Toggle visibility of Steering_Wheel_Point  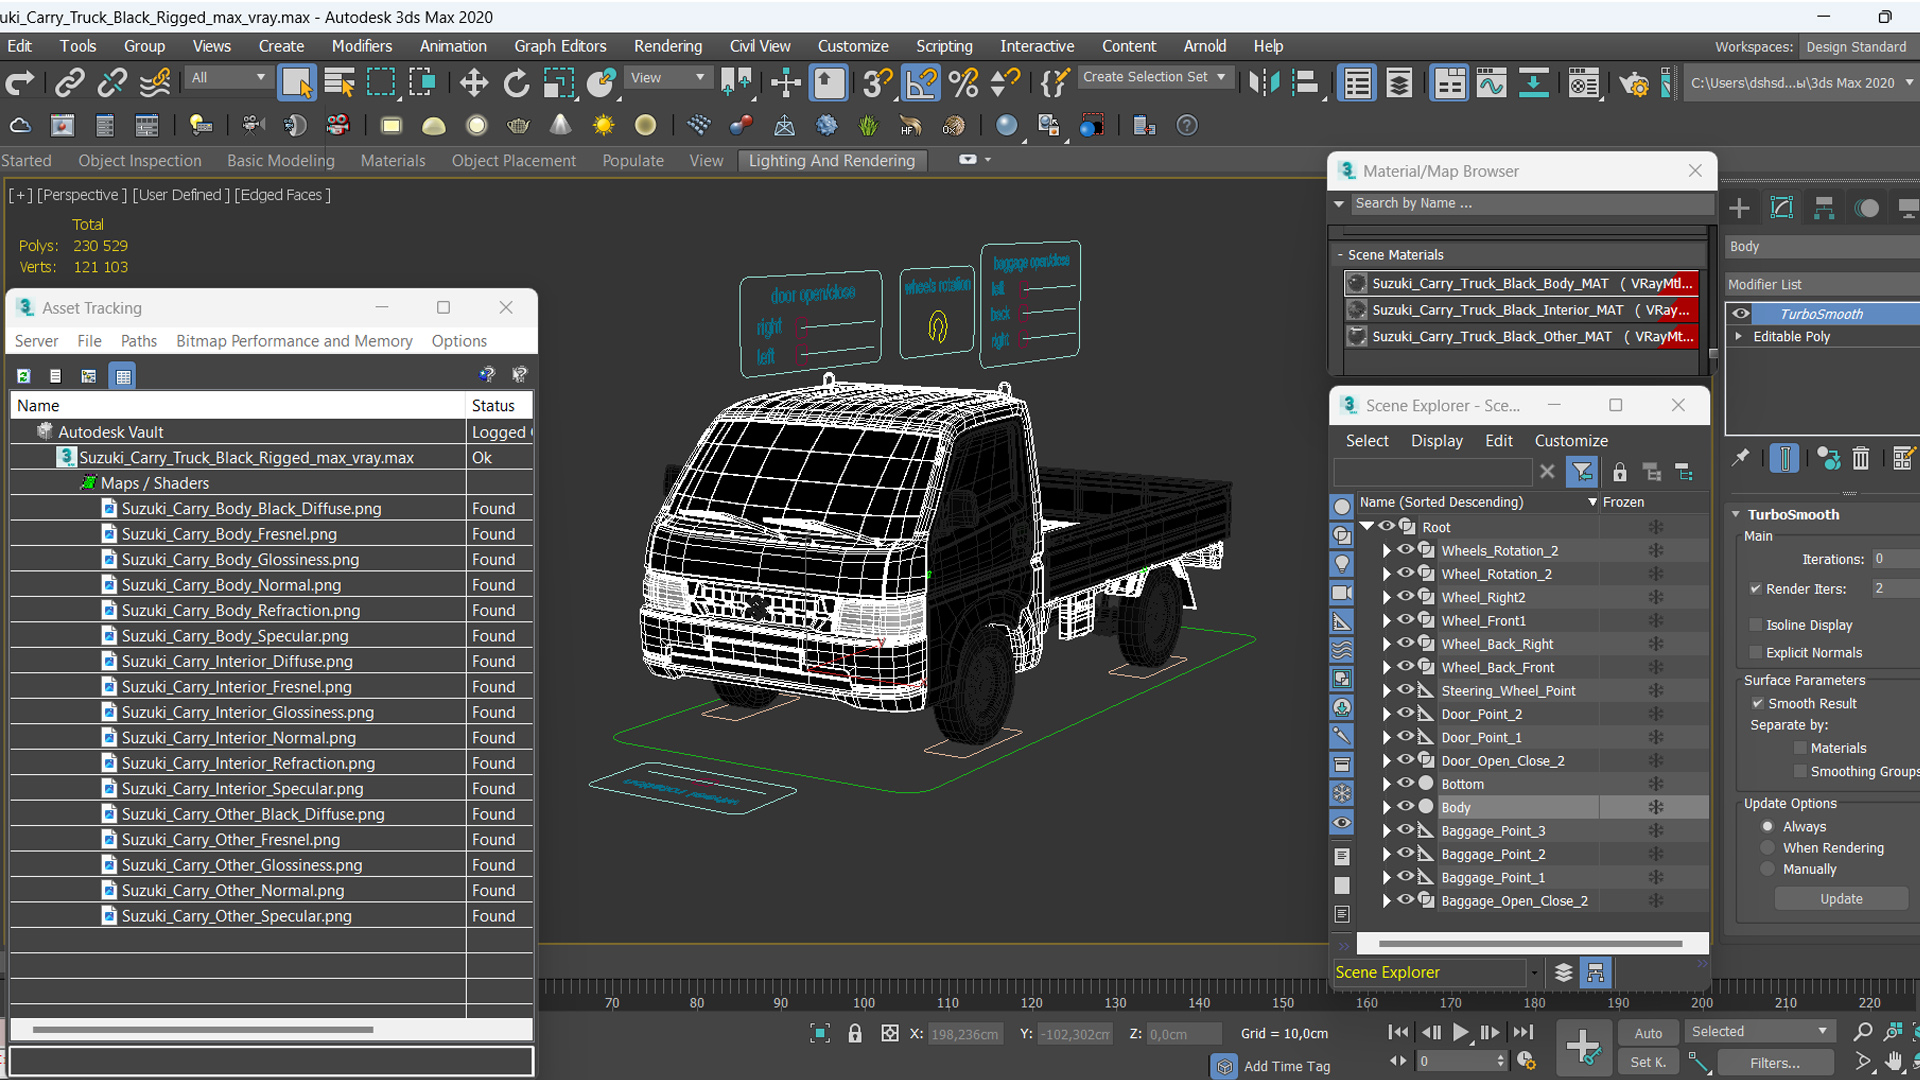click(x=1406, y=690)
